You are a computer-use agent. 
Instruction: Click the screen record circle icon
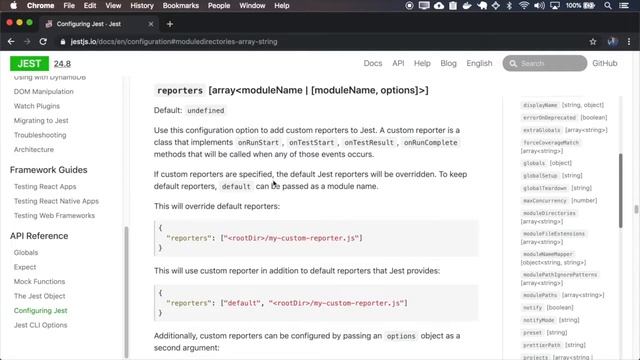tap(409, 6)
